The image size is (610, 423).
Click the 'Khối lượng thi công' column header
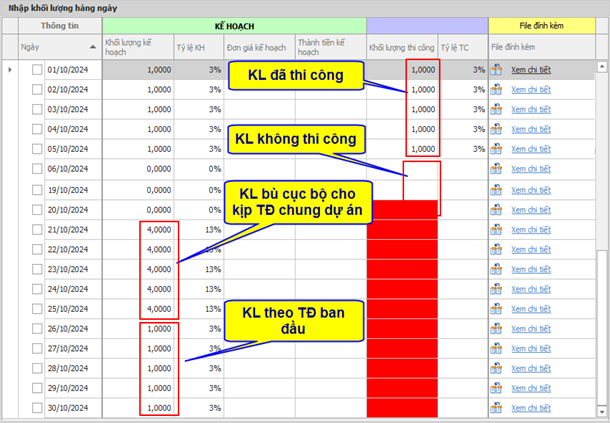(402, 47)
